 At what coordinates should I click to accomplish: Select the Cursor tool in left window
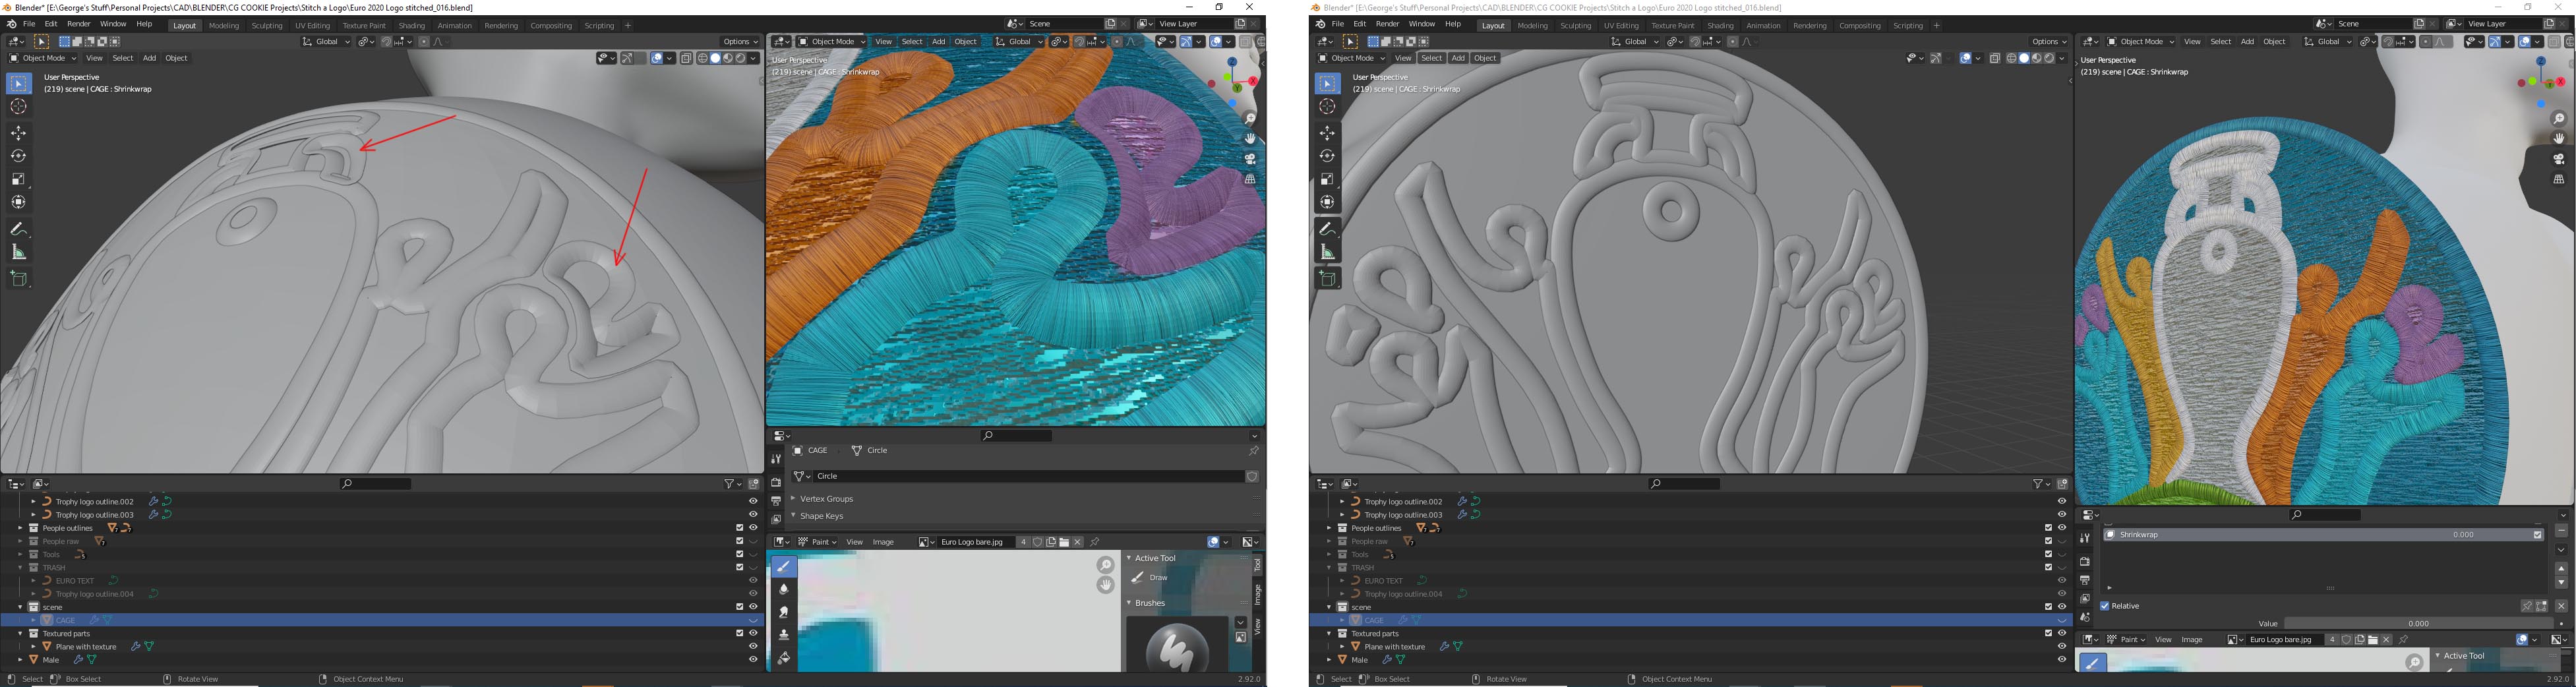point(19,107)
